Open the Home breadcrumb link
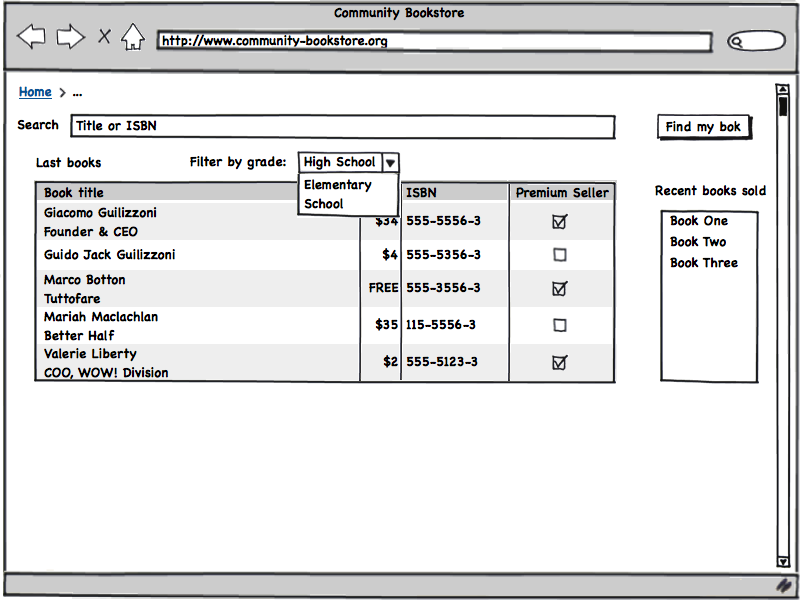Screen dimensions: 800x600 pyautogui.click(x=35, y=92)
